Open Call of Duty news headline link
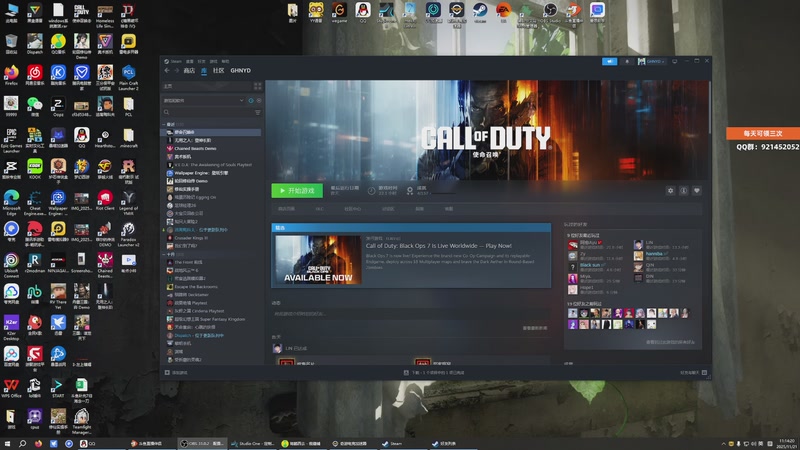This screenshot has height=450, width=800. point(438,246)
